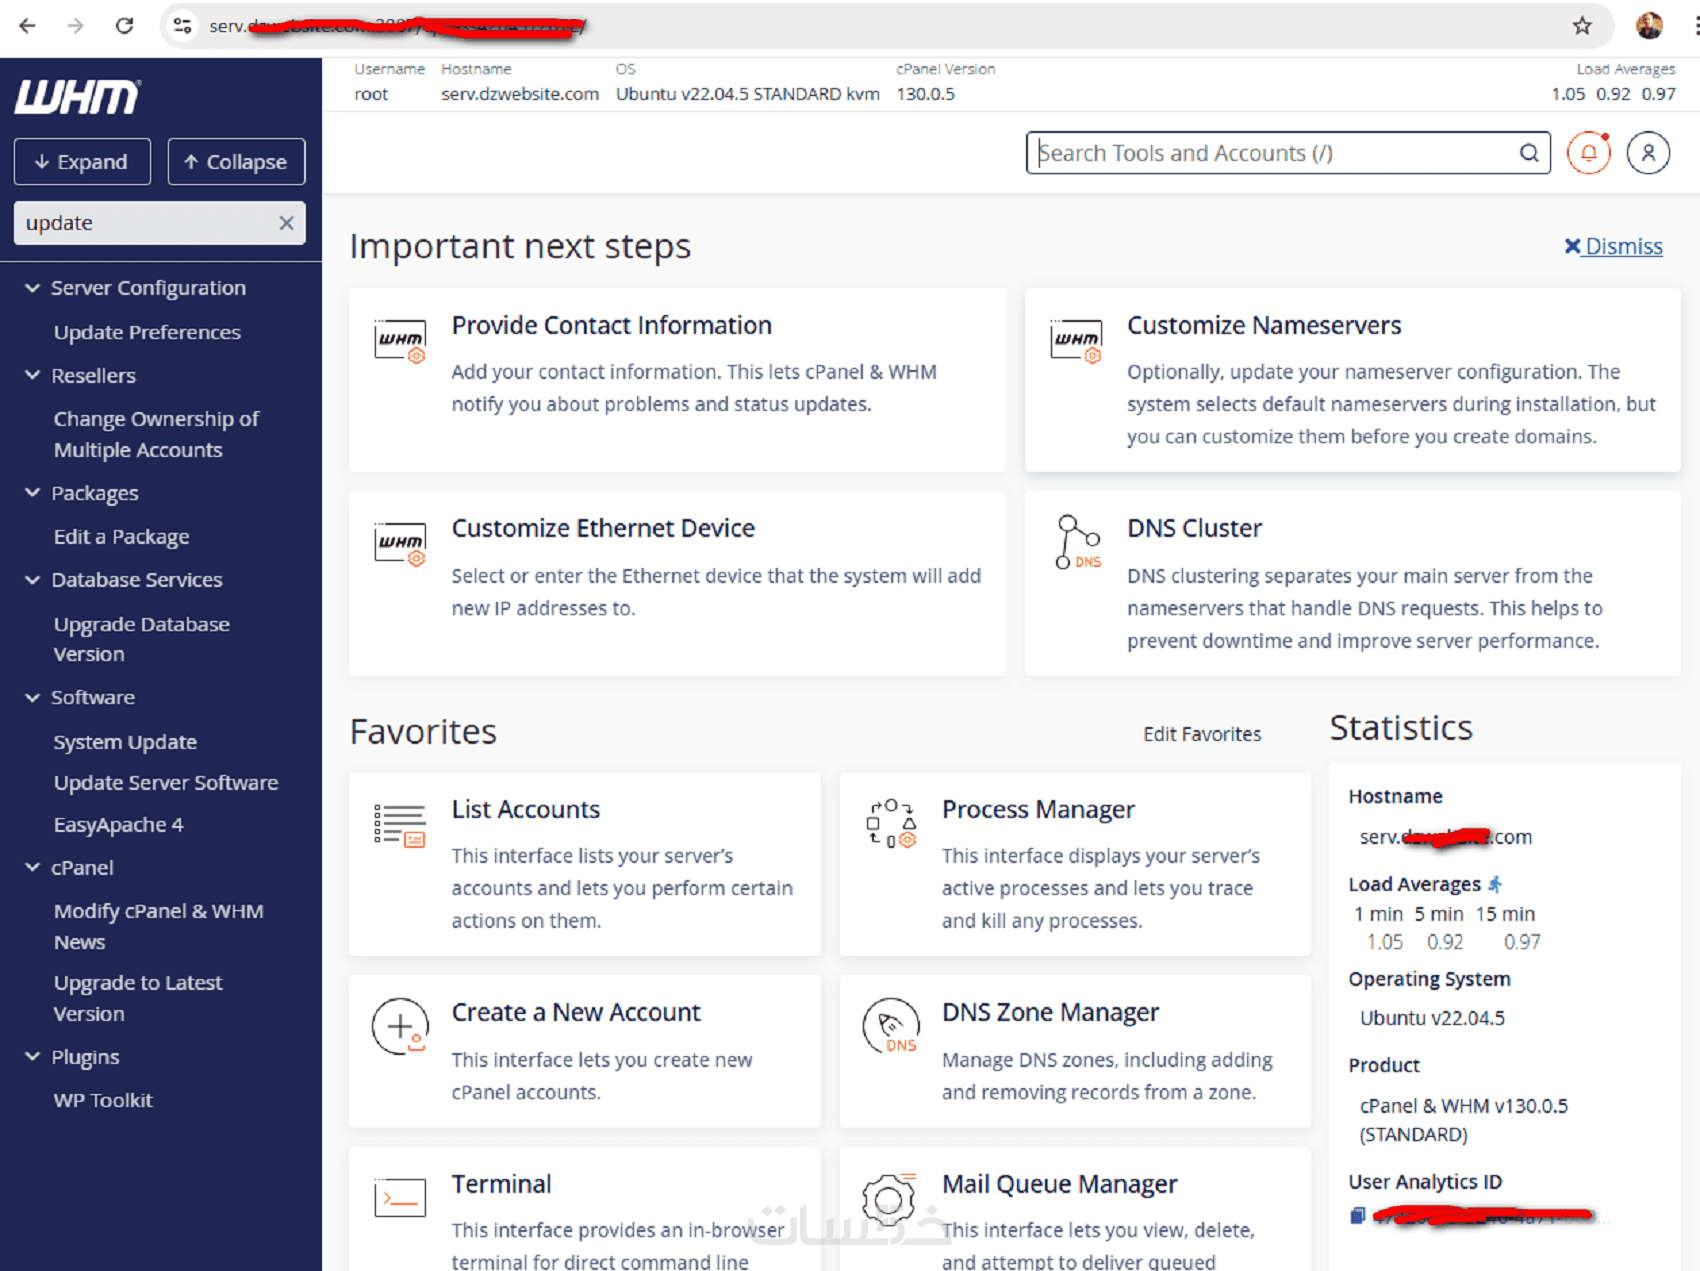Open the user account profile icon
1700x1271 pixels.
pos(1648,153)
